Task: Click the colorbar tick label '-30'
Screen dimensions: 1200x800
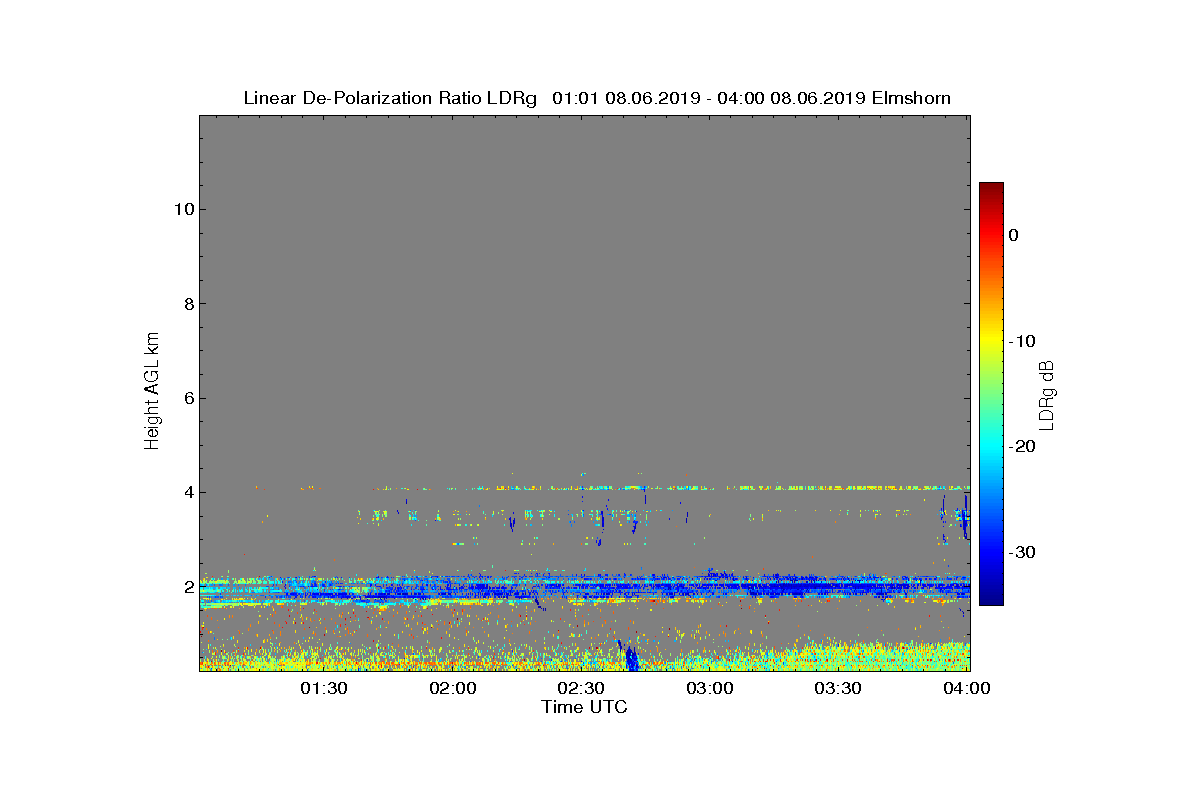Action: tap(1023, 553)
